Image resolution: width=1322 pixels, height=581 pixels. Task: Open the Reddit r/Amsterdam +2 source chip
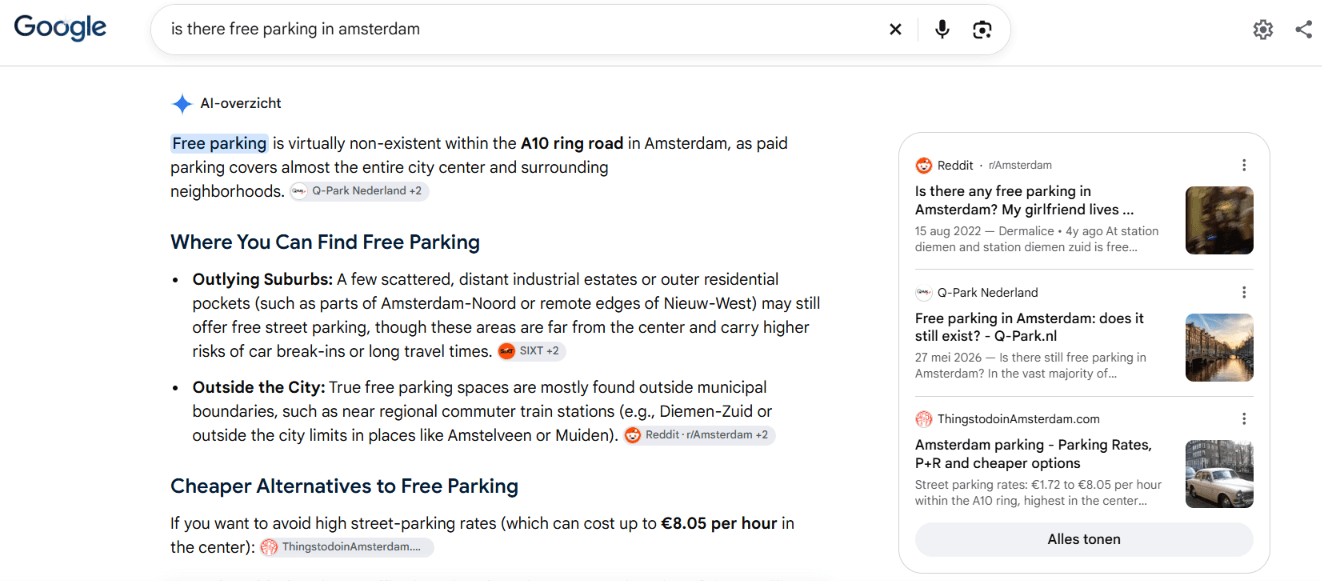(699, 435)
